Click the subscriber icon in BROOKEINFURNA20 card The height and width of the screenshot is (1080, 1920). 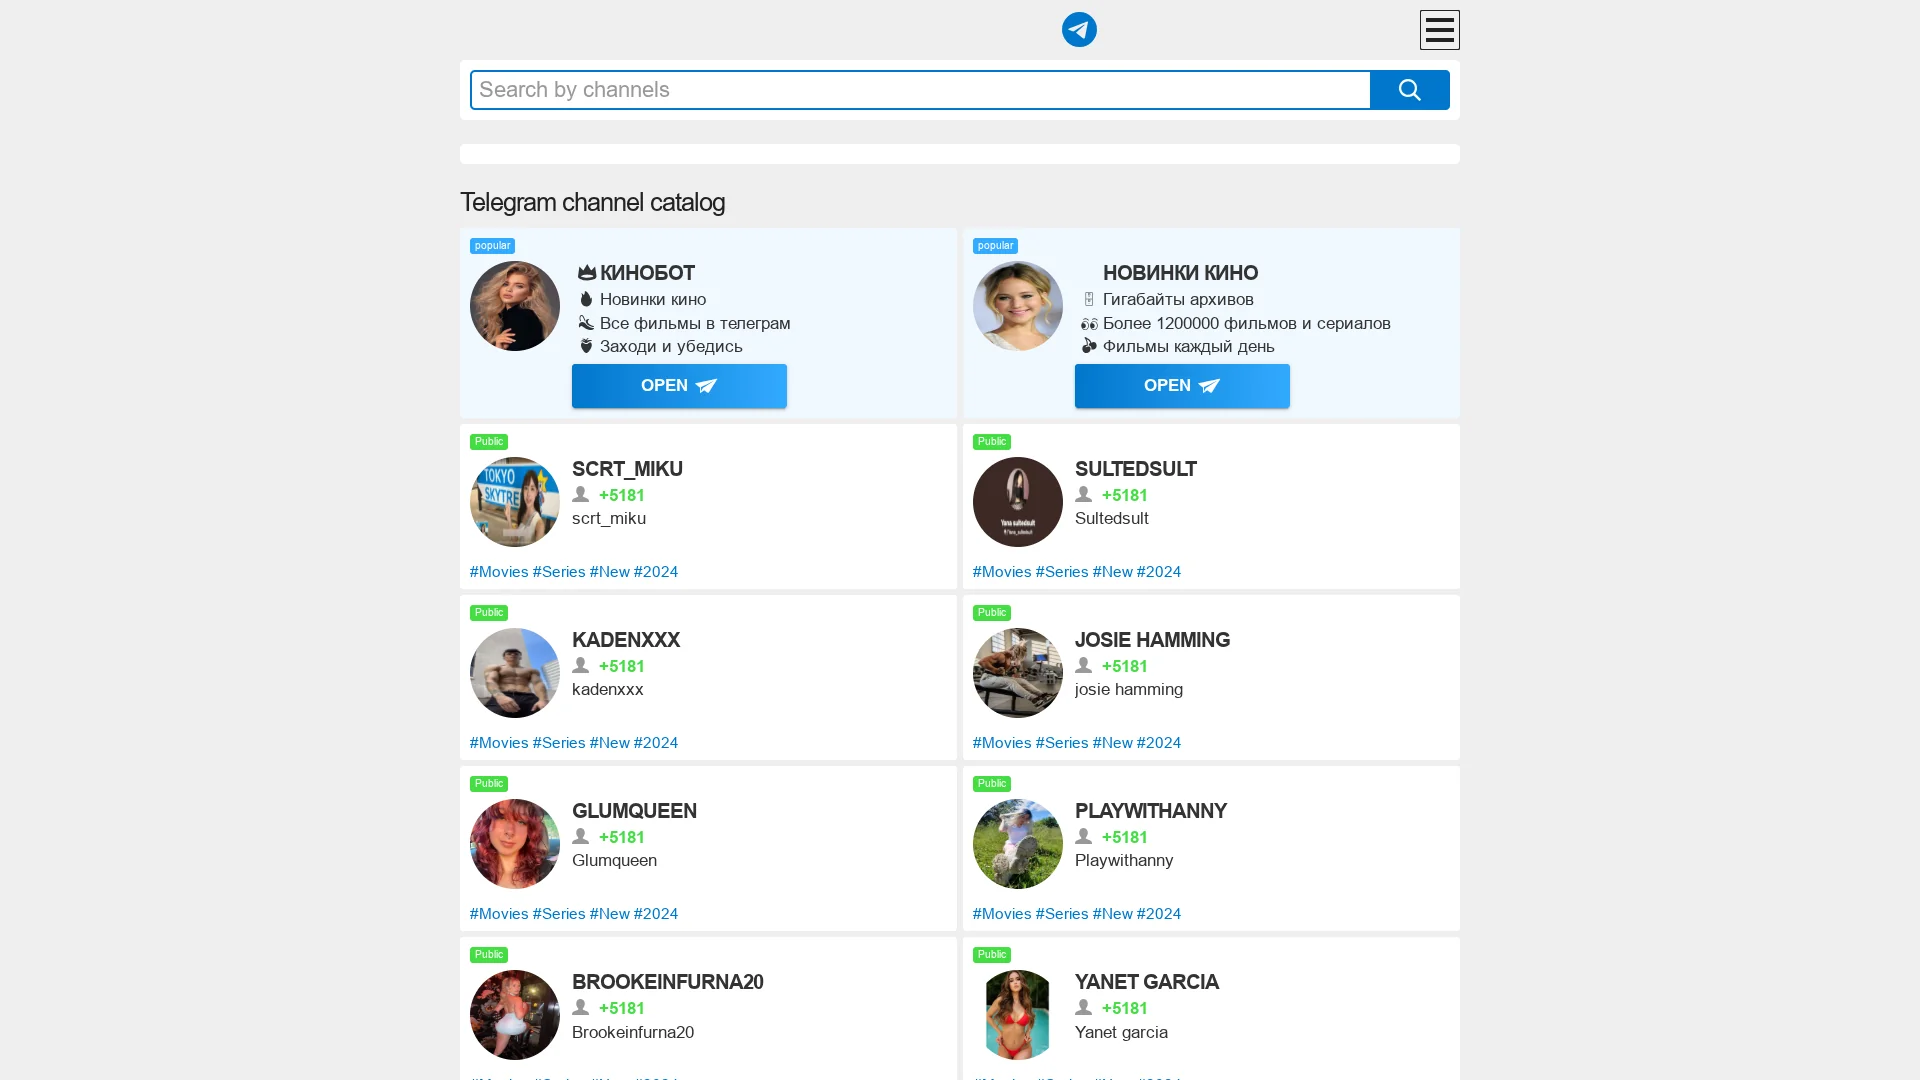[x=580, y=1007]
